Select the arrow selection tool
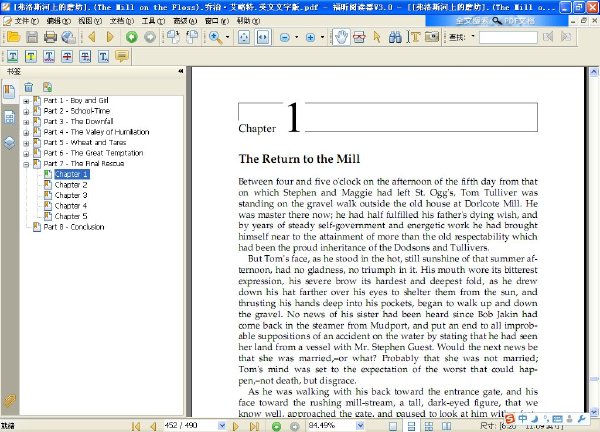Viewport: 600px width, 432px height. [377, 37]
